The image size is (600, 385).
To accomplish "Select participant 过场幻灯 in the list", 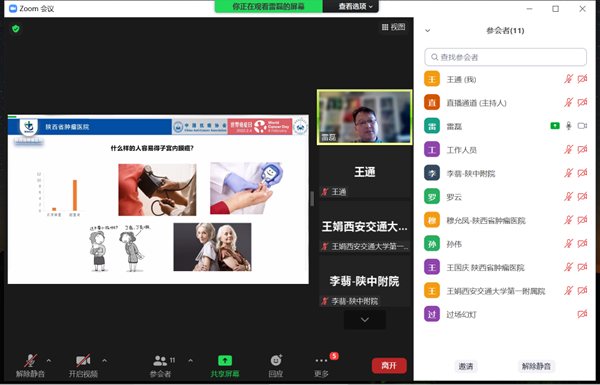I will tap(505, 314).
